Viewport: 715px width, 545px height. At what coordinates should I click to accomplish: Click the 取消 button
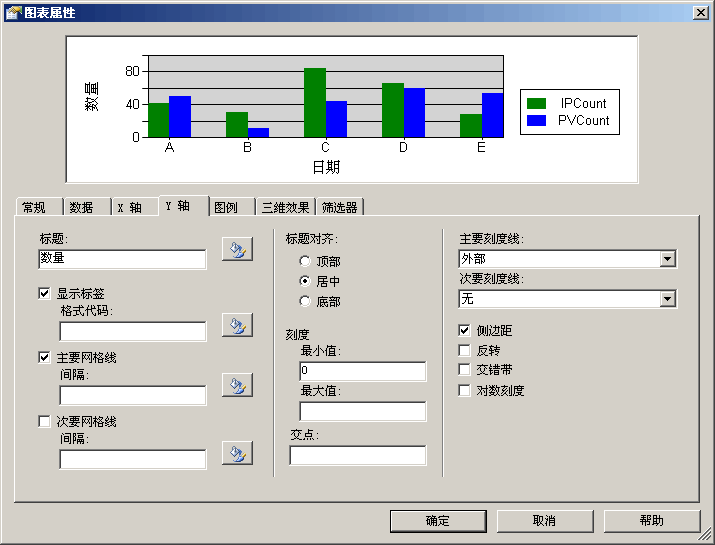(x=545, y=521)
